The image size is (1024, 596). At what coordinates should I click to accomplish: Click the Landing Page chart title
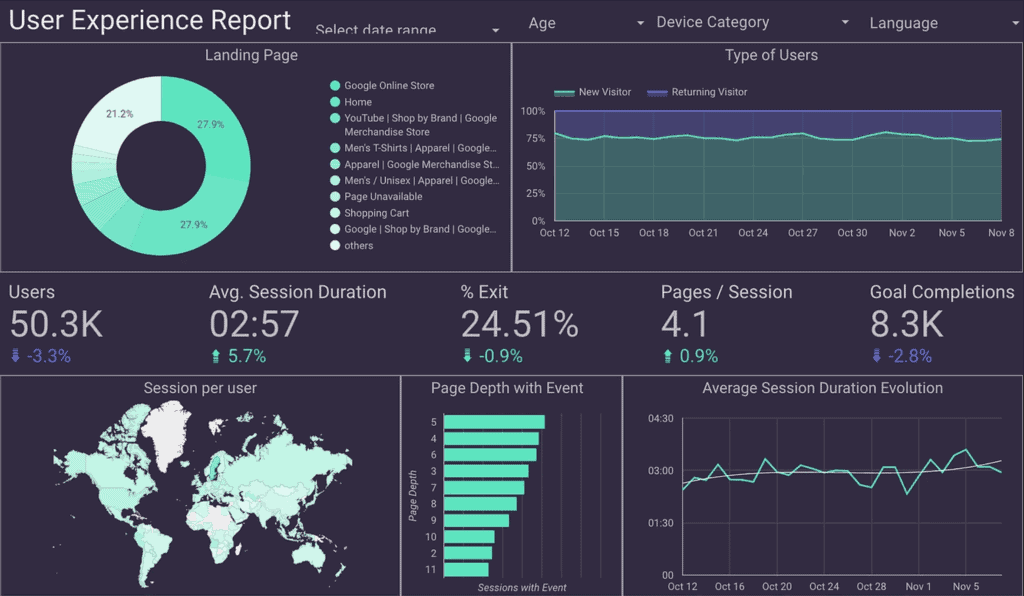pyautogui.click(x=251, y=55)
